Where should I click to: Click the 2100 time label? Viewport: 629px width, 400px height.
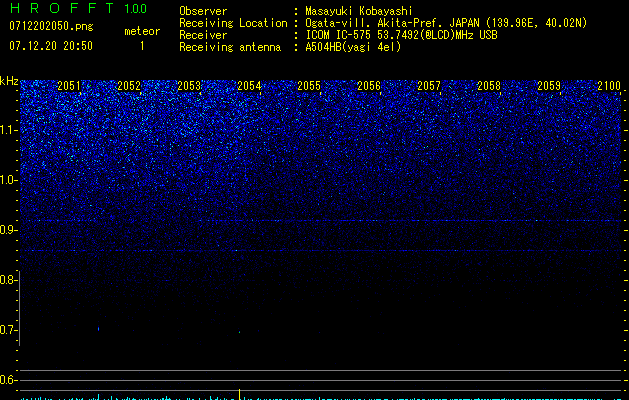(609, 86)
